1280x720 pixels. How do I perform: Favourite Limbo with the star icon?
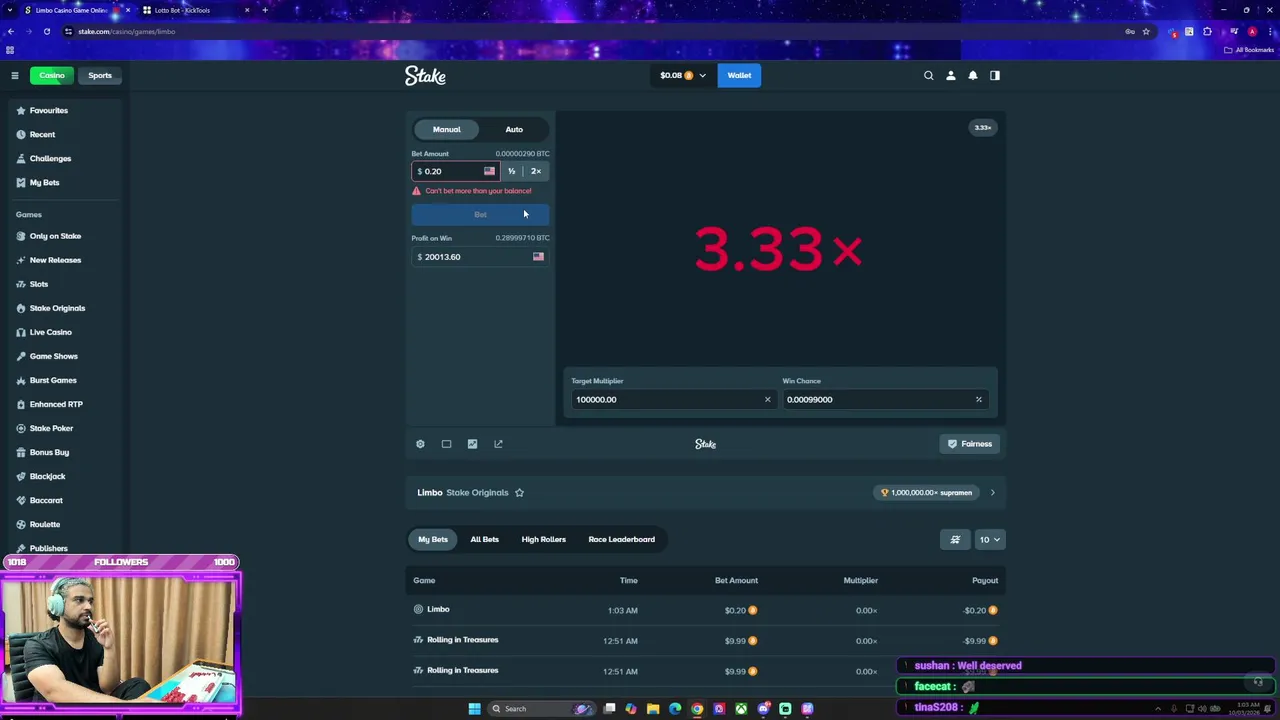pyautogui.click(x=519, y=492)
